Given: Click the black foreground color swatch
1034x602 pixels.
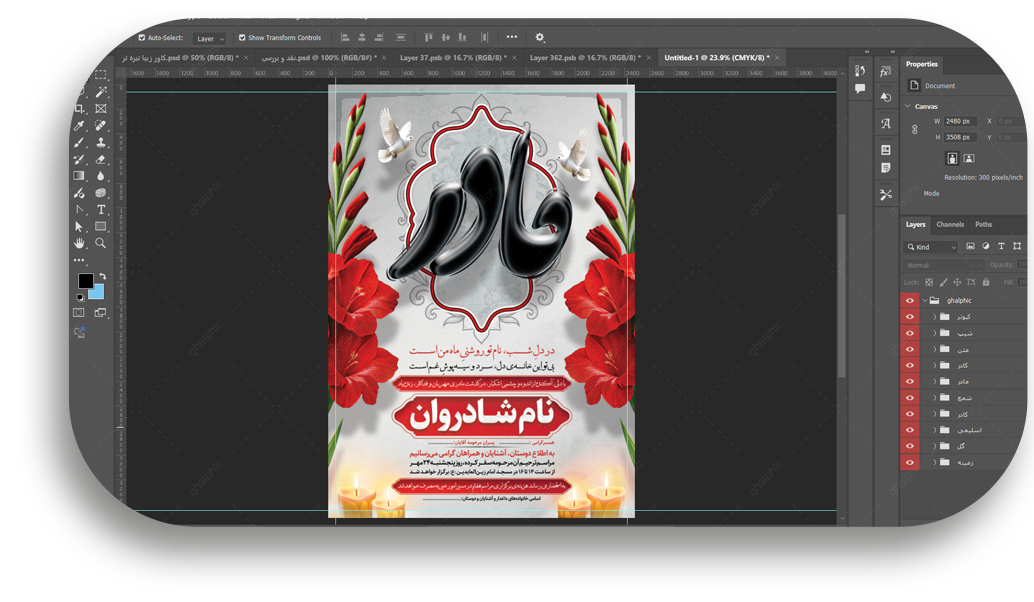Looking at the screenshot, I should pyautogui.click(x=86, y=281).
